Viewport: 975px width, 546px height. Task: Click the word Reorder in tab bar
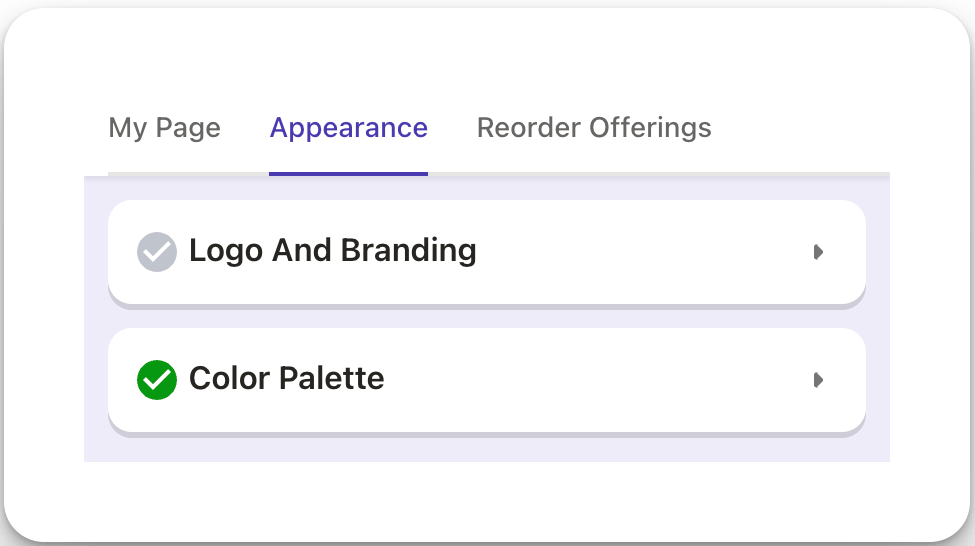[x=529, y=127]
